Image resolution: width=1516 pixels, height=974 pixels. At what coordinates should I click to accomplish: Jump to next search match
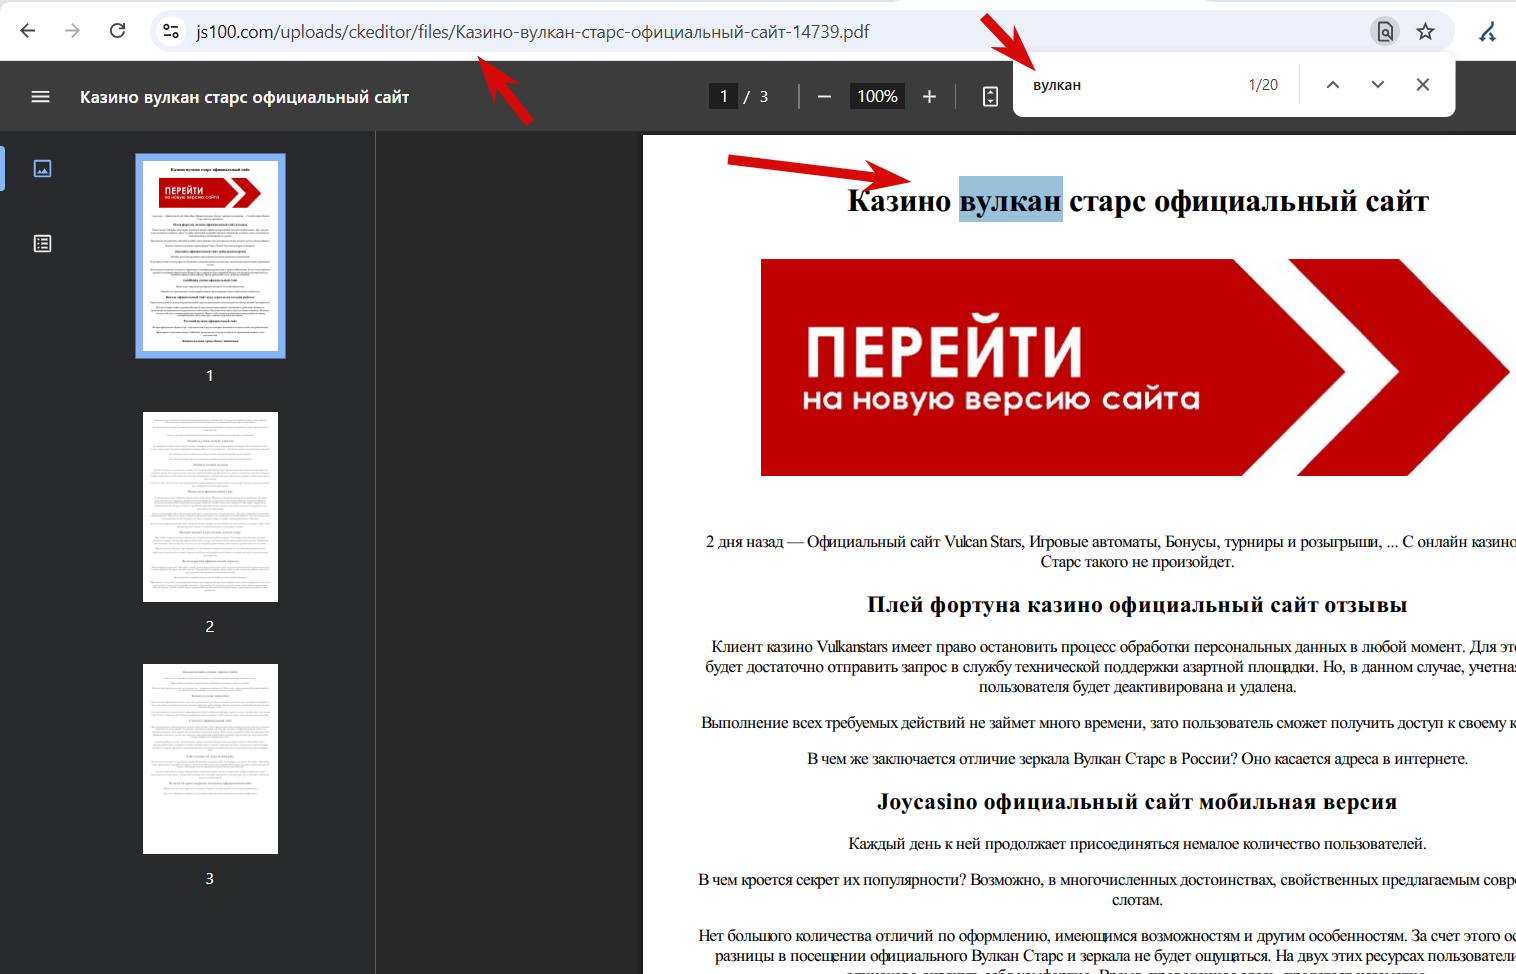pos(1378,85)
